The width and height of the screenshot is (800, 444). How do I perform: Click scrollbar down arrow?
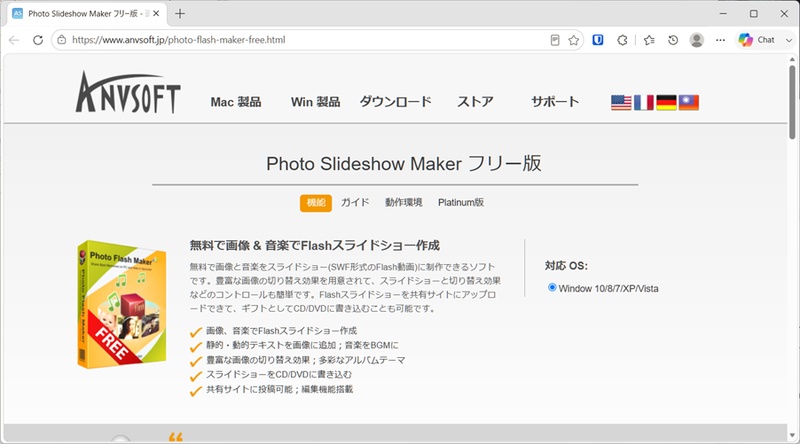[792, 435]
